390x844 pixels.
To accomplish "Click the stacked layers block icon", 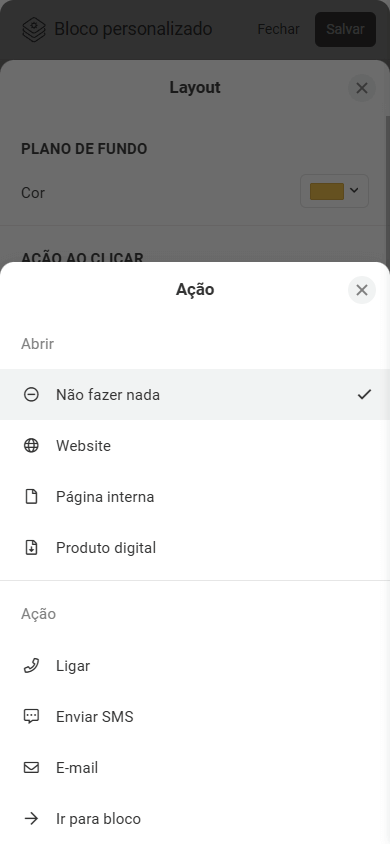I will (x=33, y=29).
